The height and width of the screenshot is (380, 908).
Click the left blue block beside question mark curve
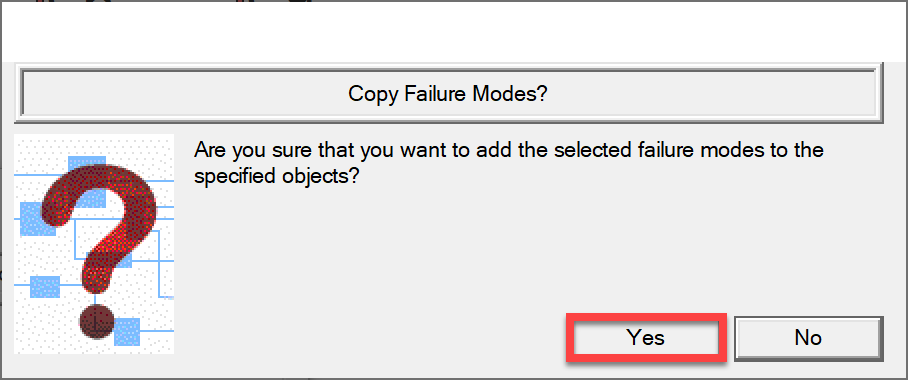pos(34,220)
